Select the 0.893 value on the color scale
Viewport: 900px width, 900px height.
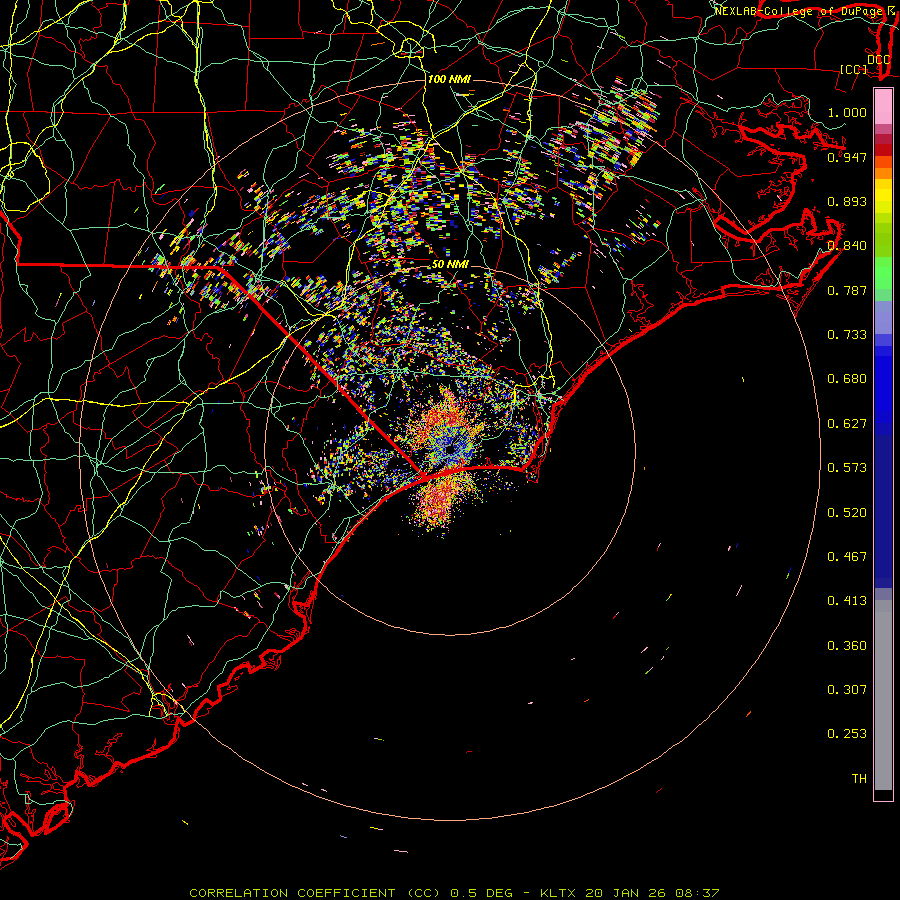pos(847,201)
